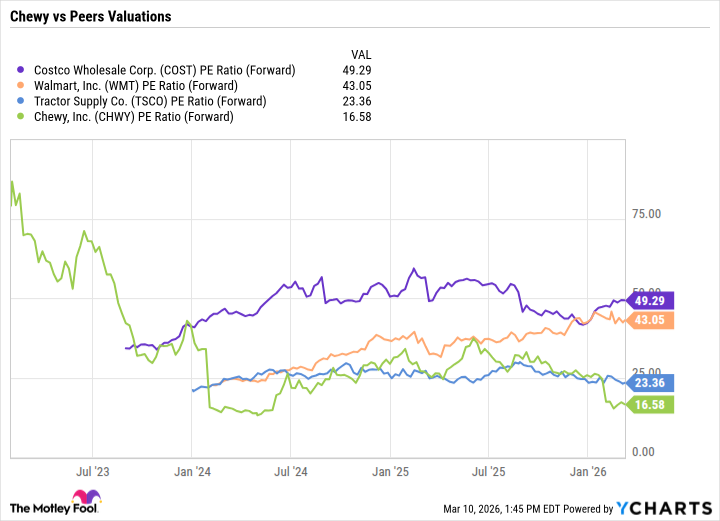
Task: Click the blue 23.36 value tag
Action: tap(652, 382)
